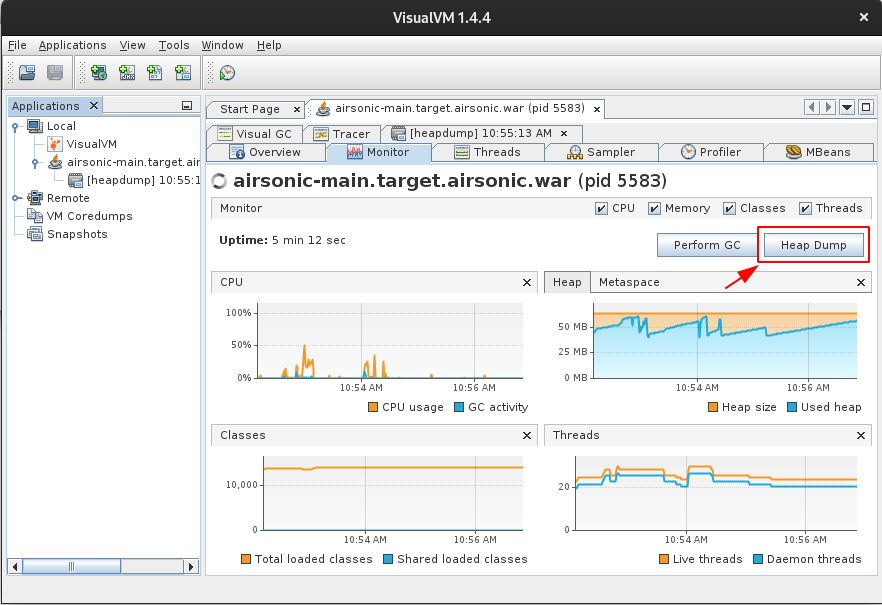Click the Applications panel minimize icon
This screenshot has height=605, width=882.
coord(186,106)
